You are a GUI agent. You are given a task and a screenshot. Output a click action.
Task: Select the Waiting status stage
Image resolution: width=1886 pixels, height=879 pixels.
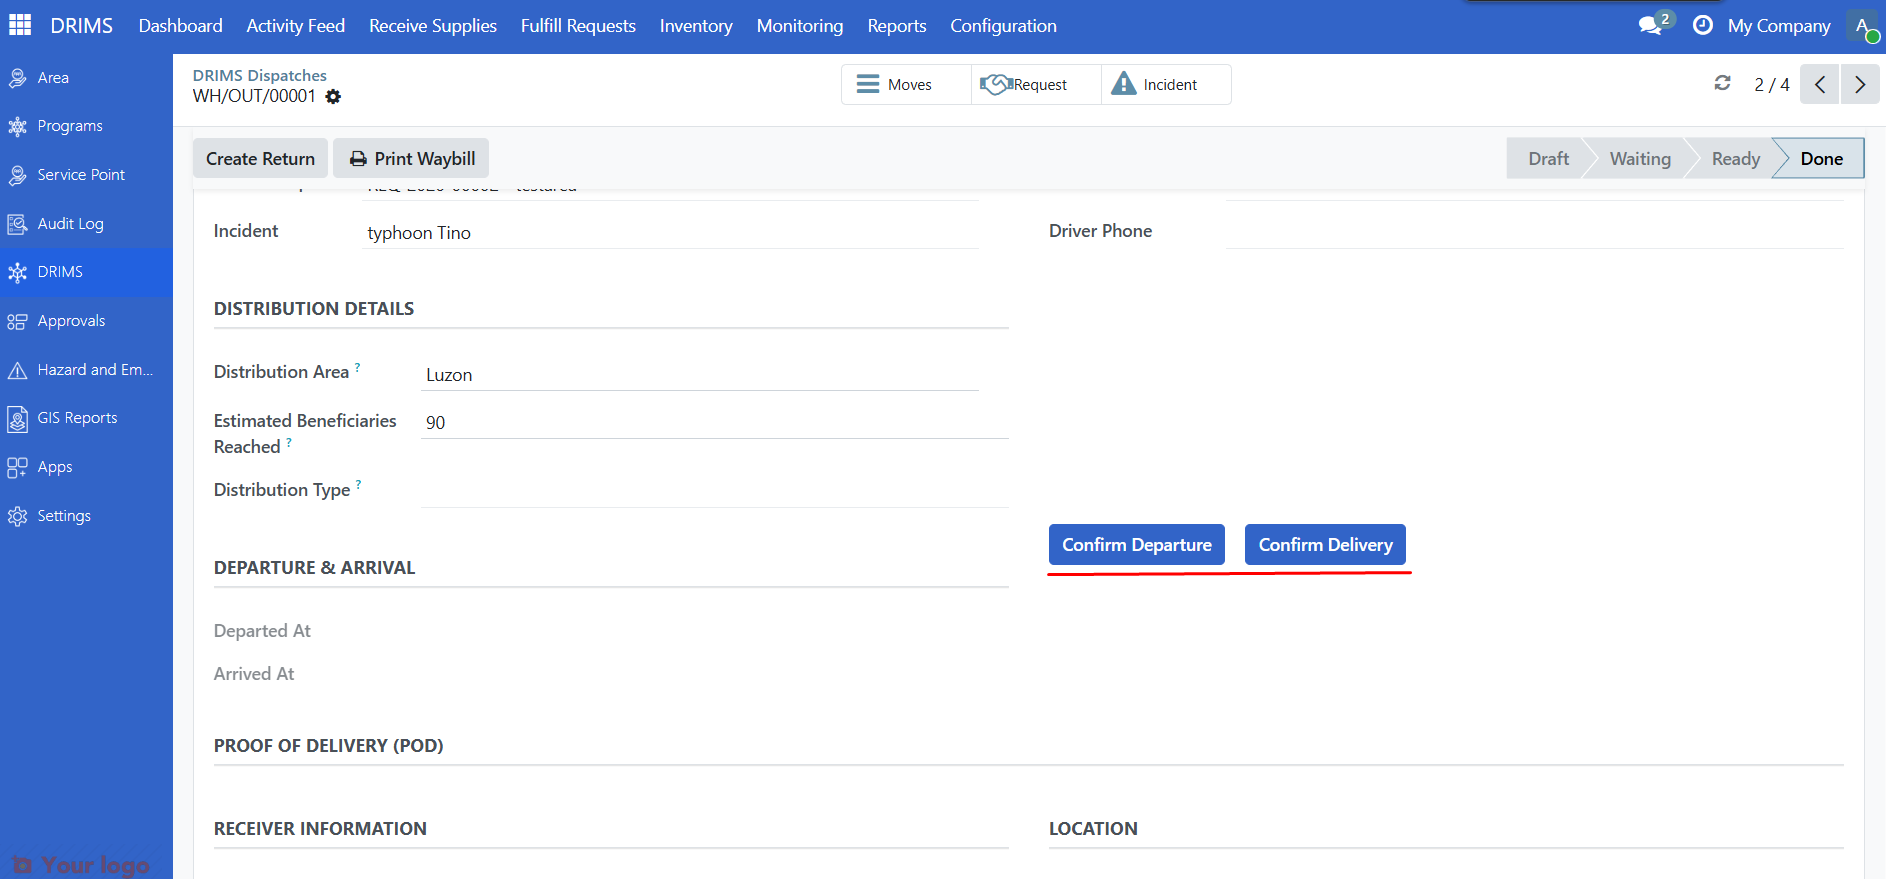[1640, 159]
